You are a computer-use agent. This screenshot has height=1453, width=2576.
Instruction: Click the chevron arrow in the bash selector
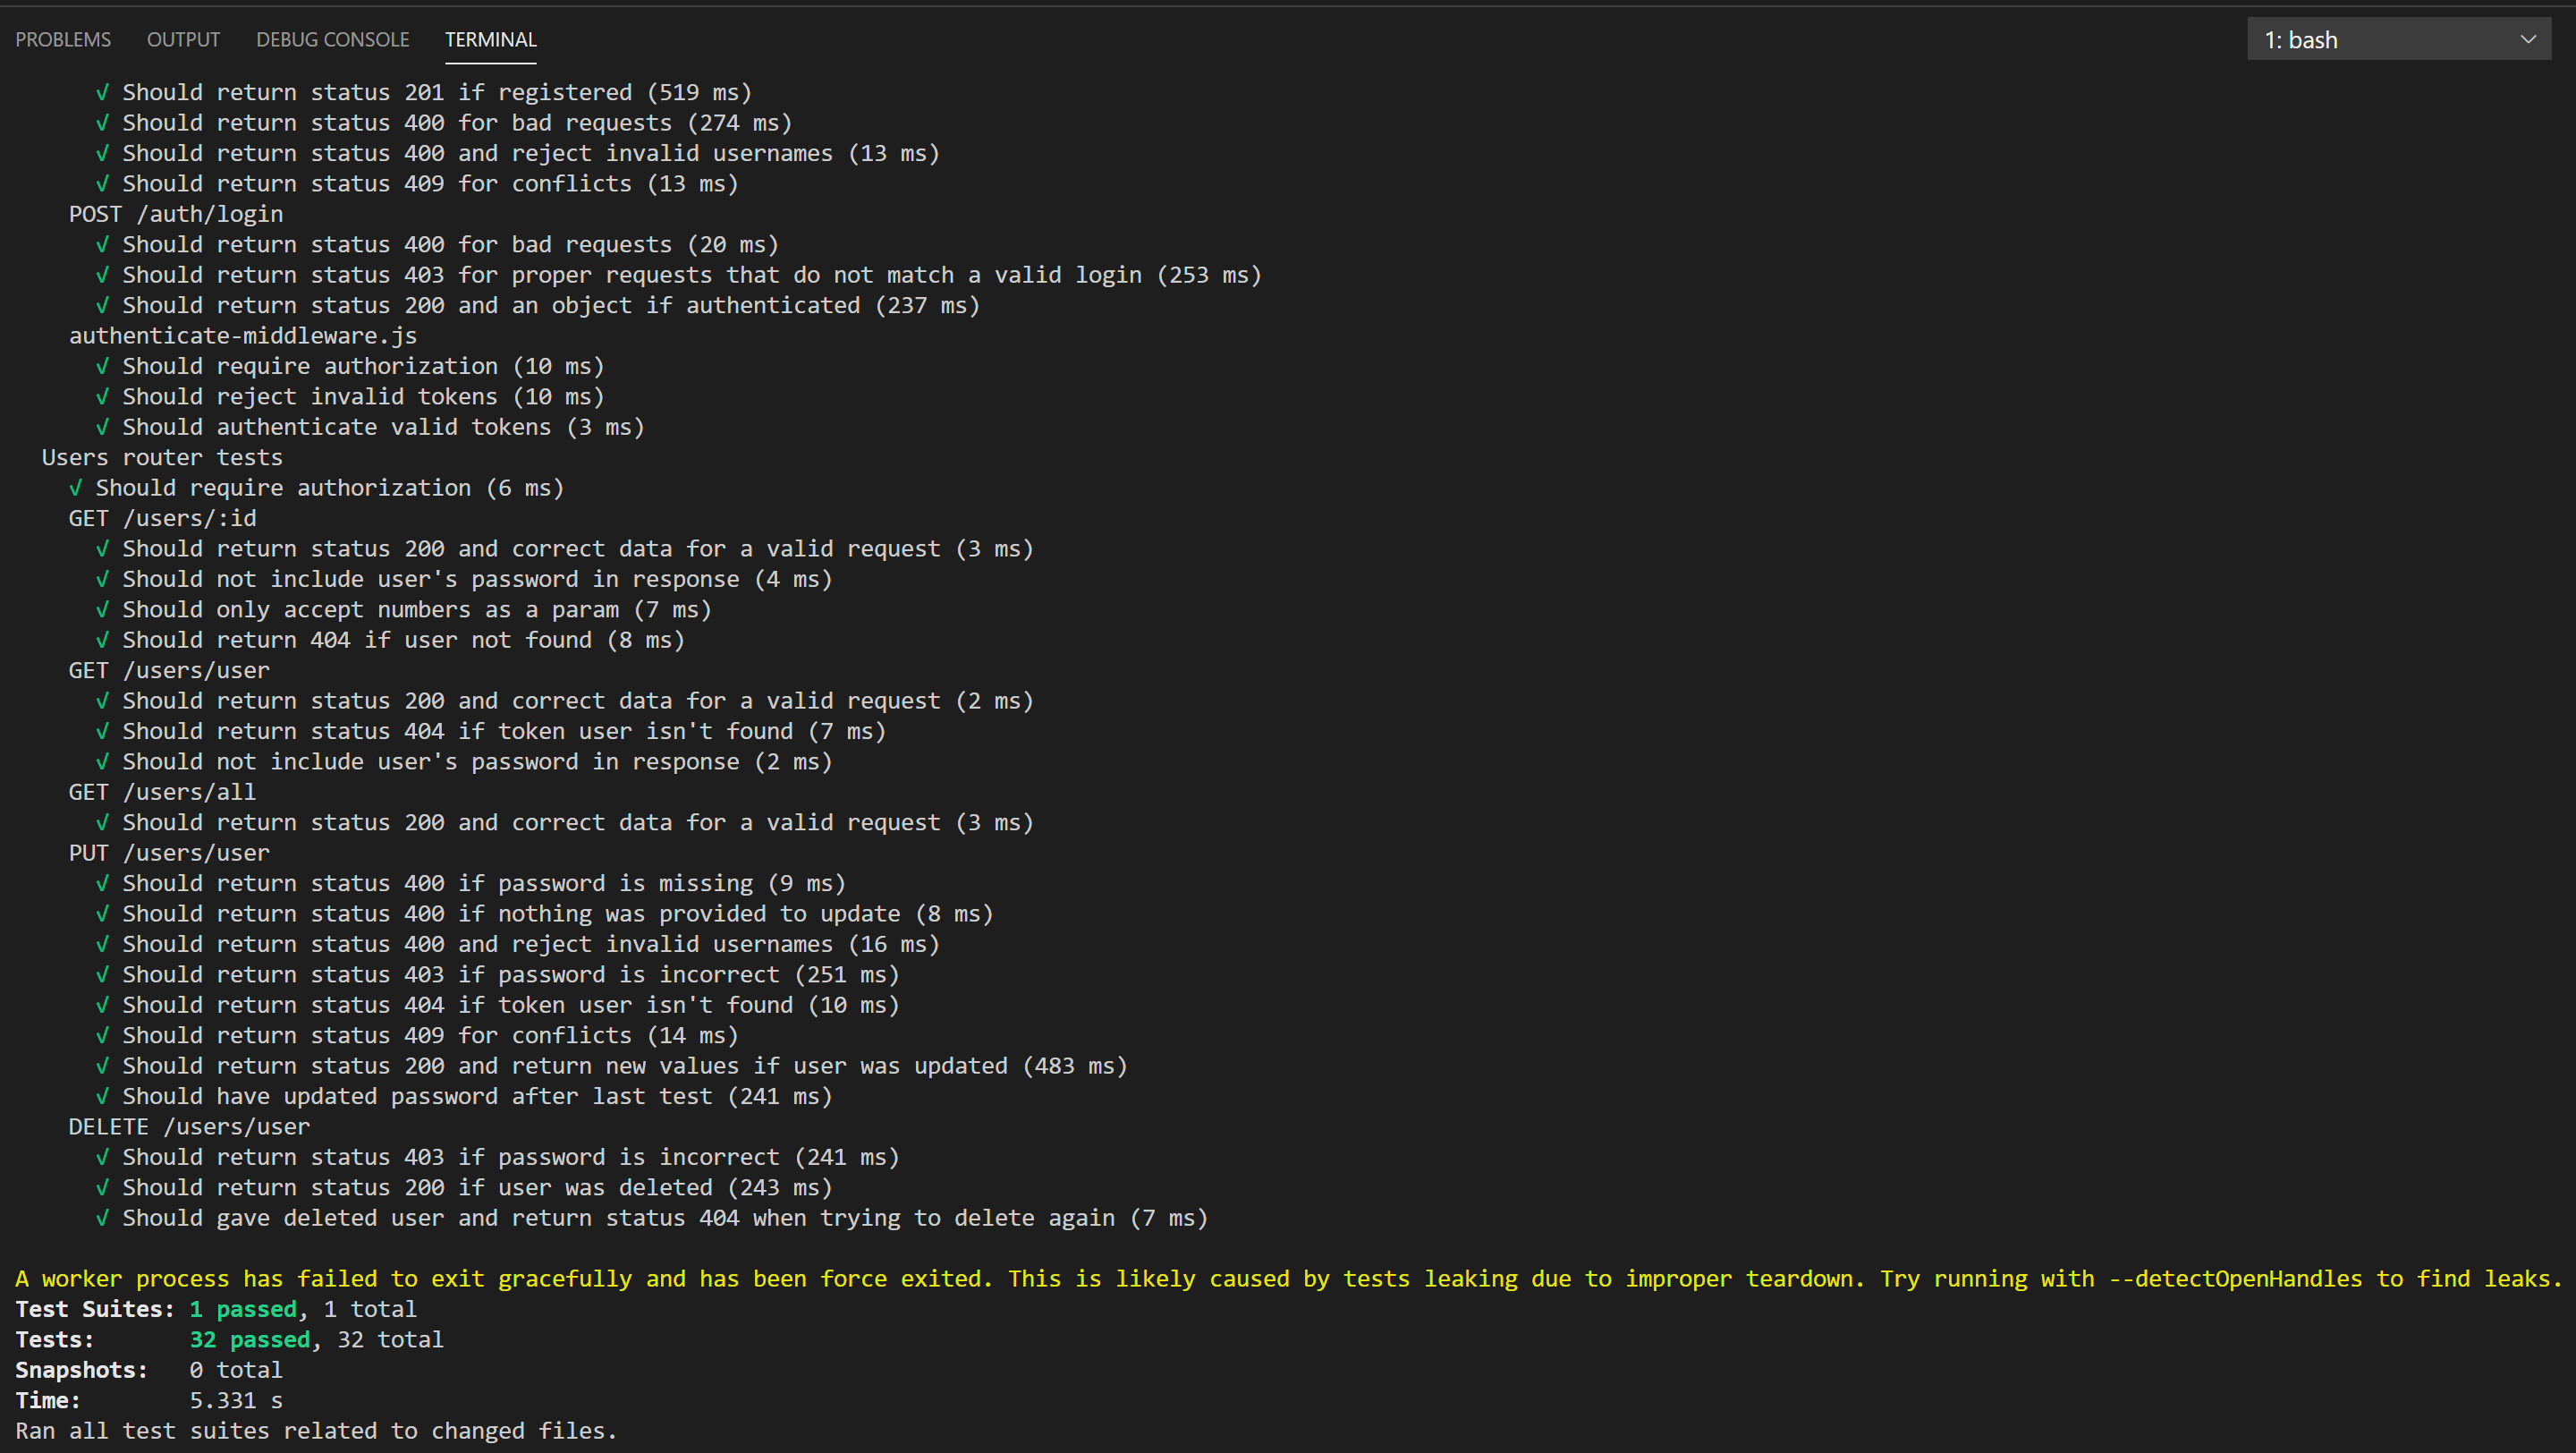point(2528,40)
